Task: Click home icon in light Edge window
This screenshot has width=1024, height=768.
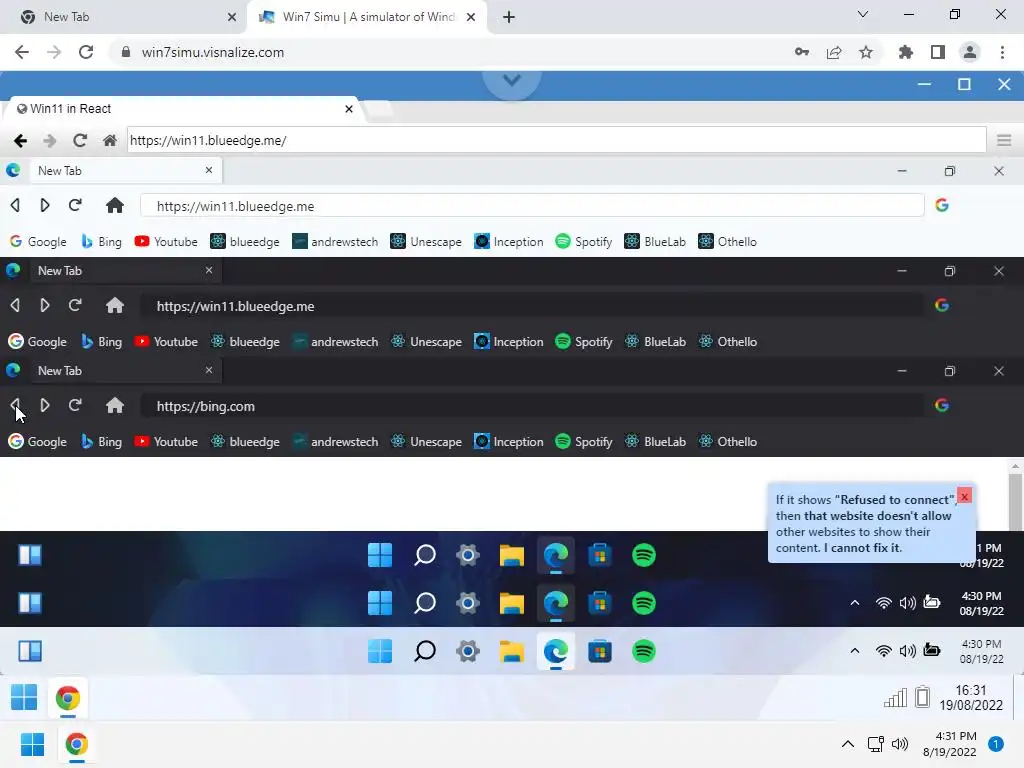Action: (x=115, y=206)
